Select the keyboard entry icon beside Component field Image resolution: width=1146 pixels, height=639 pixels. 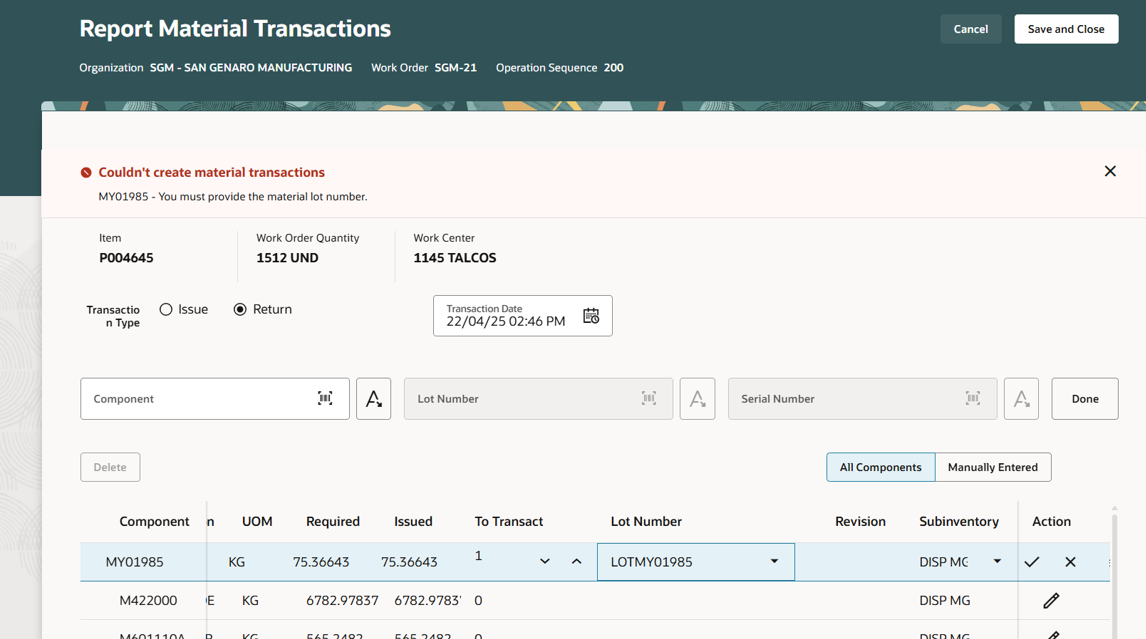(373, 398)
